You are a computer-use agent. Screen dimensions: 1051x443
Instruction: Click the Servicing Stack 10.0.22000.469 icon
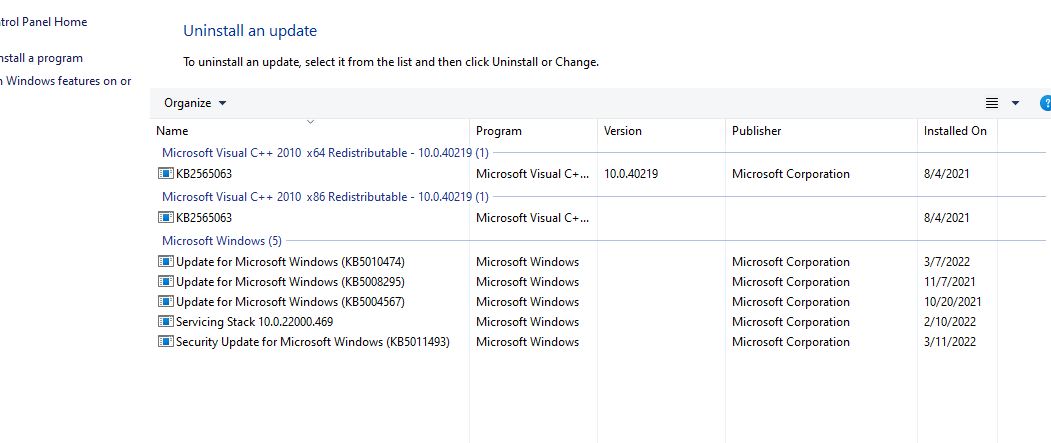click(x=166, y=322)
